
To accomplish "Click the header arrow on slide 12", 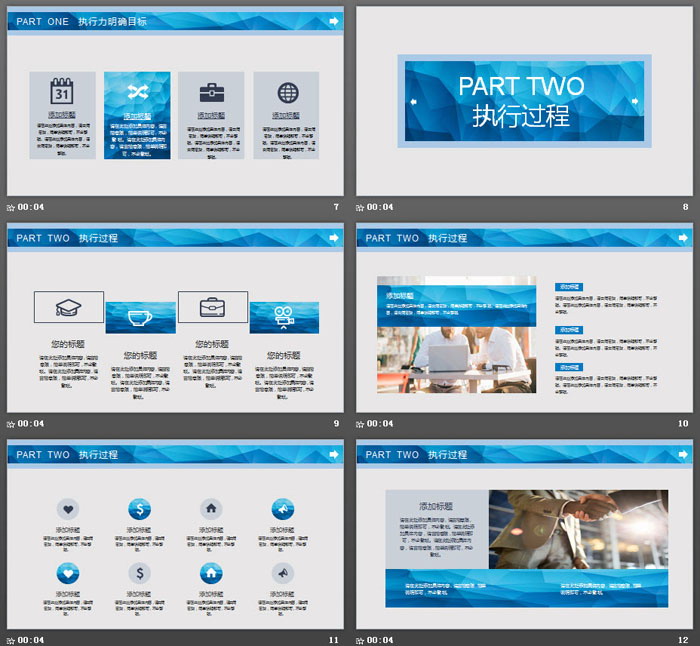I will [x=683, y=454].
